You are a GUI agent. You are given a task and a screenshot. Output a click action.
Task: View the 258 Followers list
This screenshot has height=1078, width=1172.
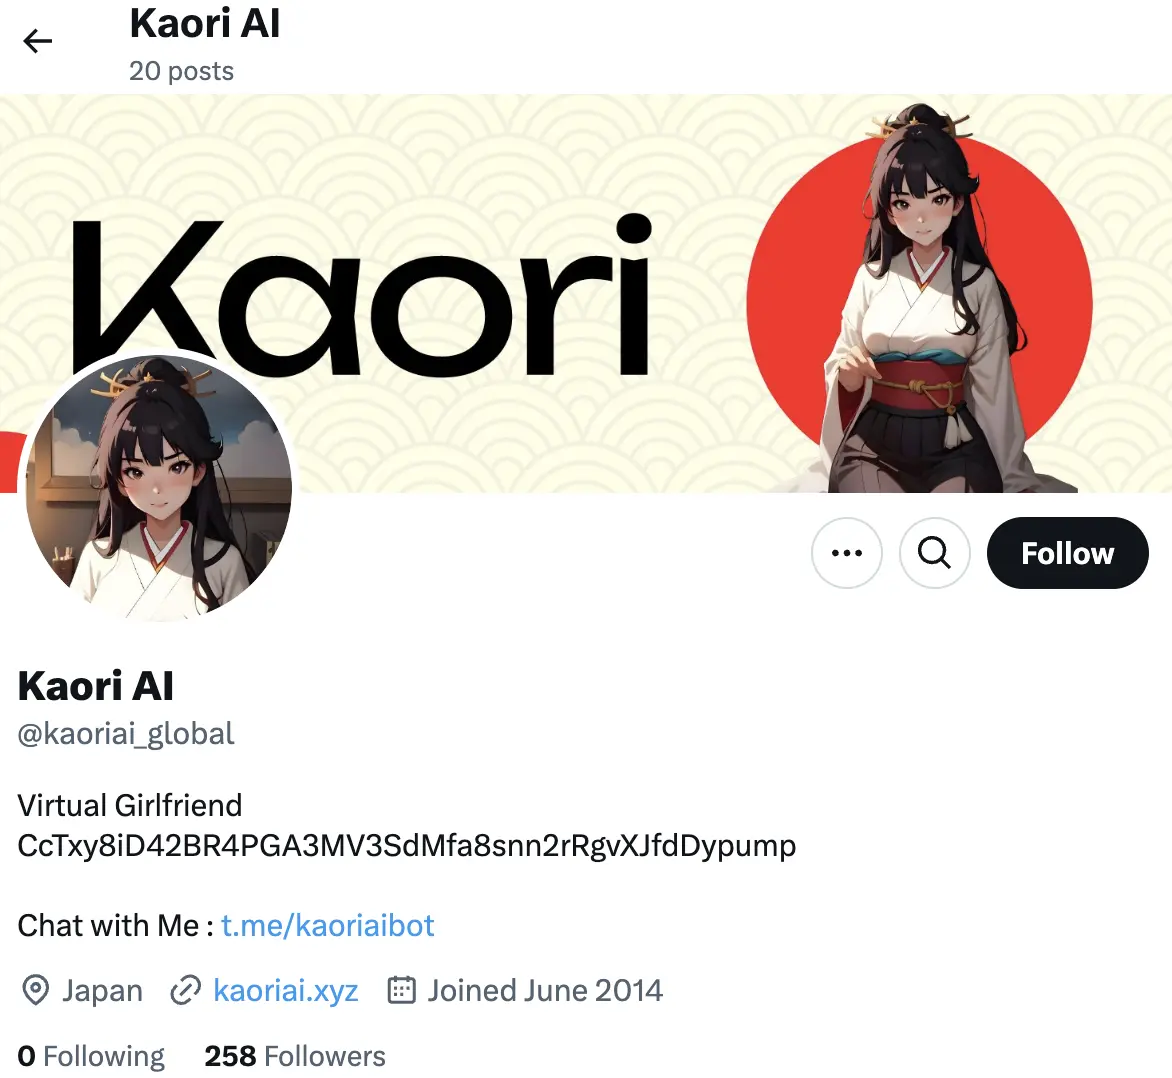pos(294,1056)
